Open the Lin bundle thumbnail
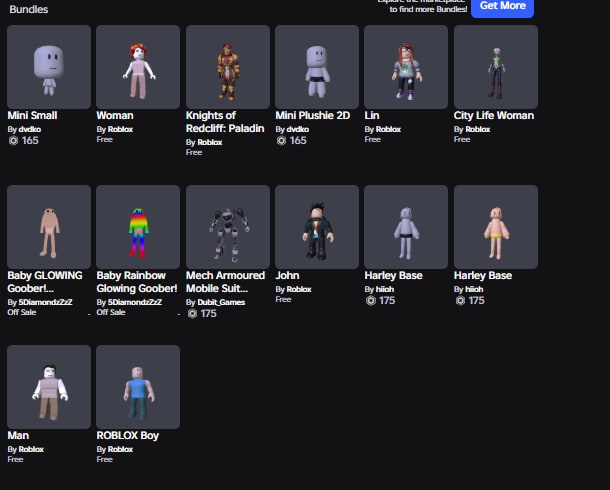The width and height of the screenshot is (610, 490). [406, 67]
